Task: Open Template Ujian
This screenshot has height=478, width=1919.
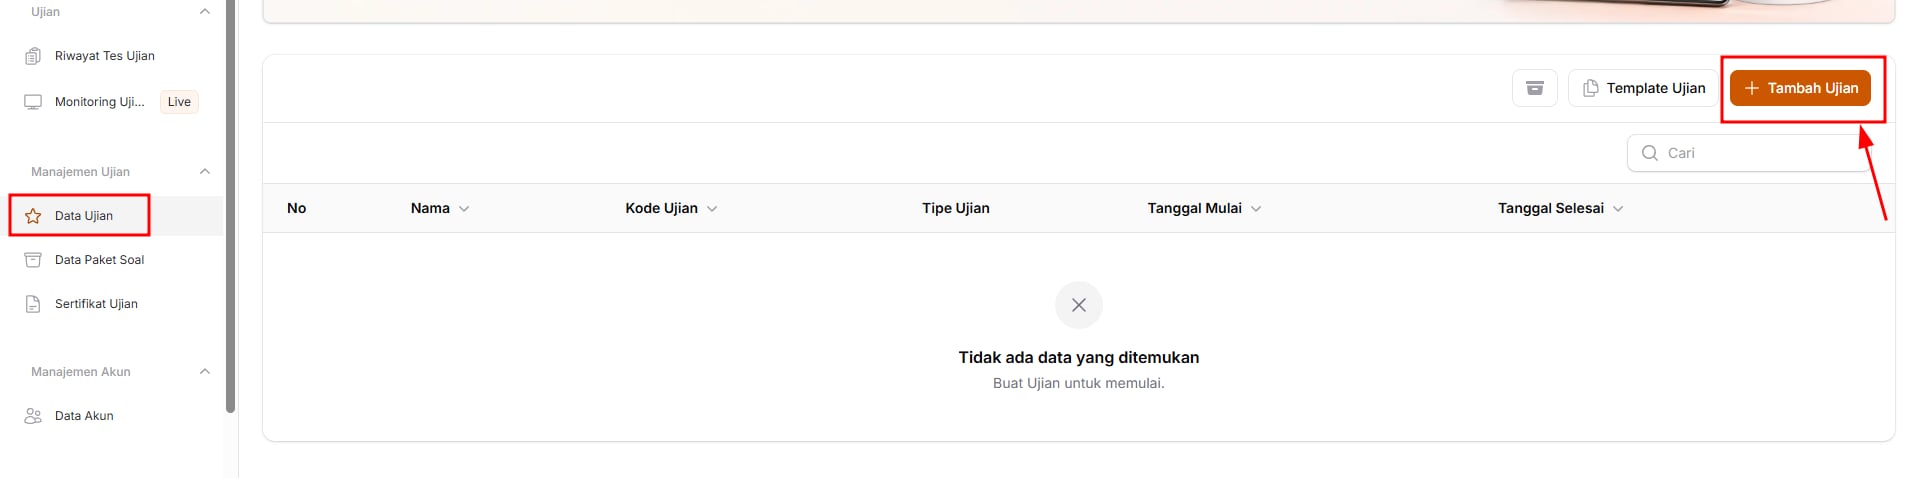Action: tap(1643, 88)
